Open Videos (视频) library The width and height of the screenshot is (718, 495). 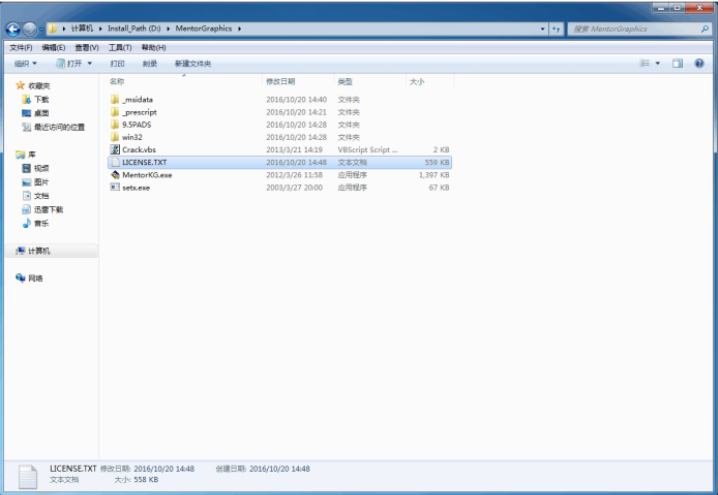(x=35, y=168)
